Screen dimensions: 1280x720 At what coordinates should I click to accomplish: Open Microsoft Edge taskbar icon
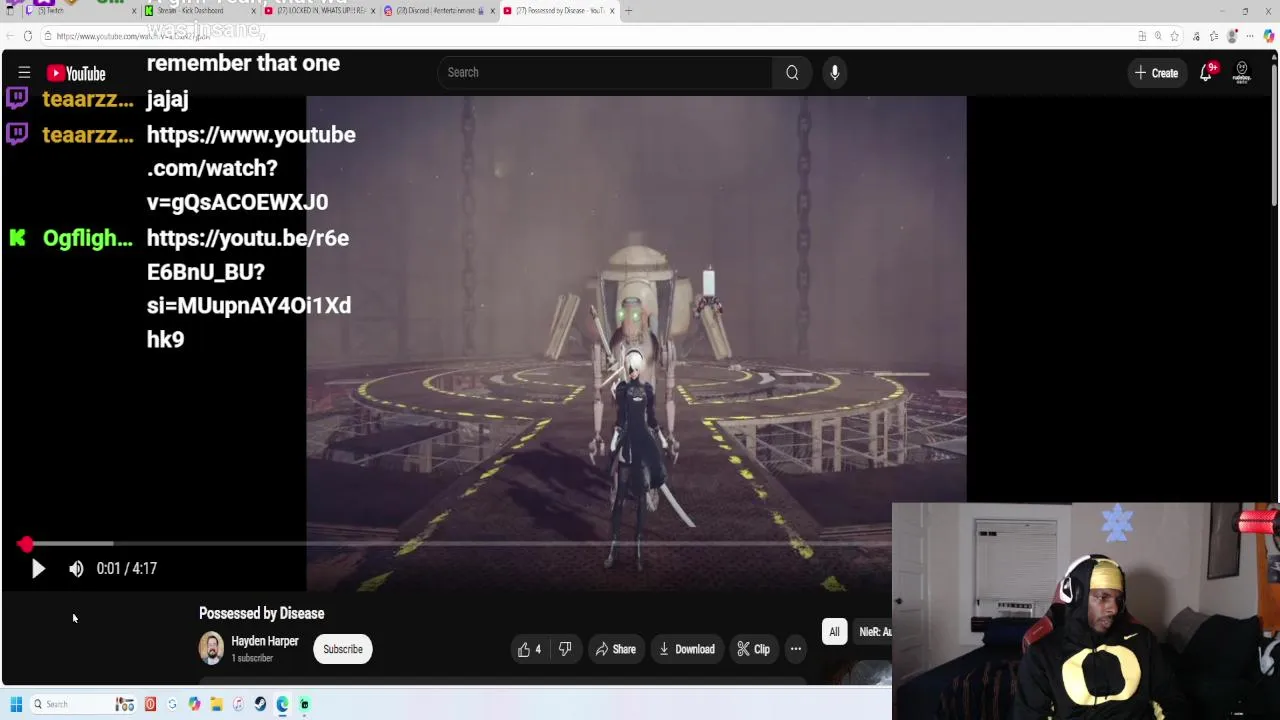(282, 704)
